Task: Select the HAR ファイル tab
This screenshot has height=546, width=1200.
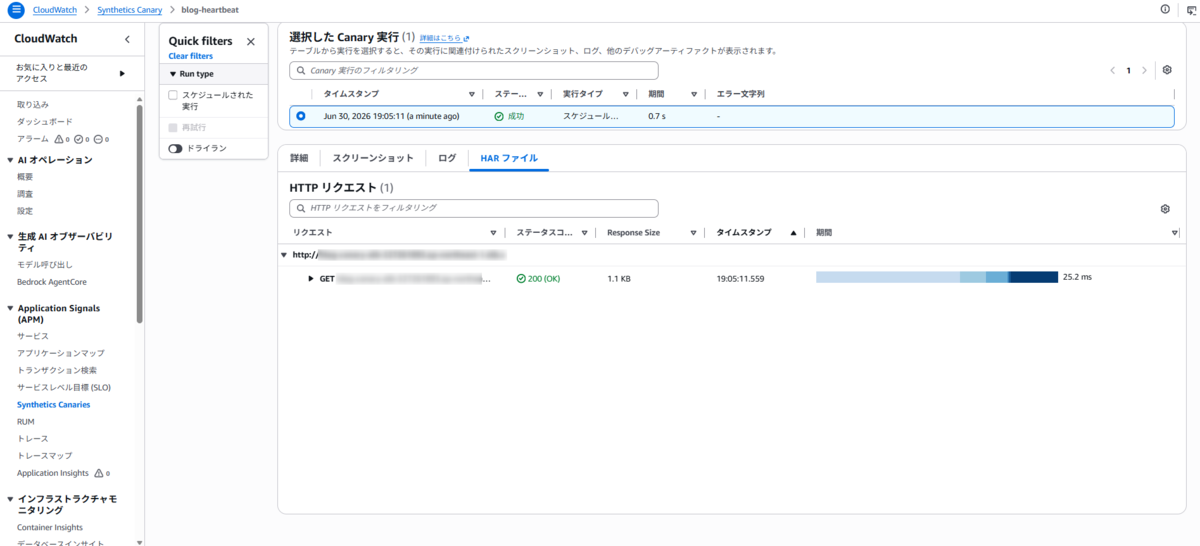Action: [509, 158]
